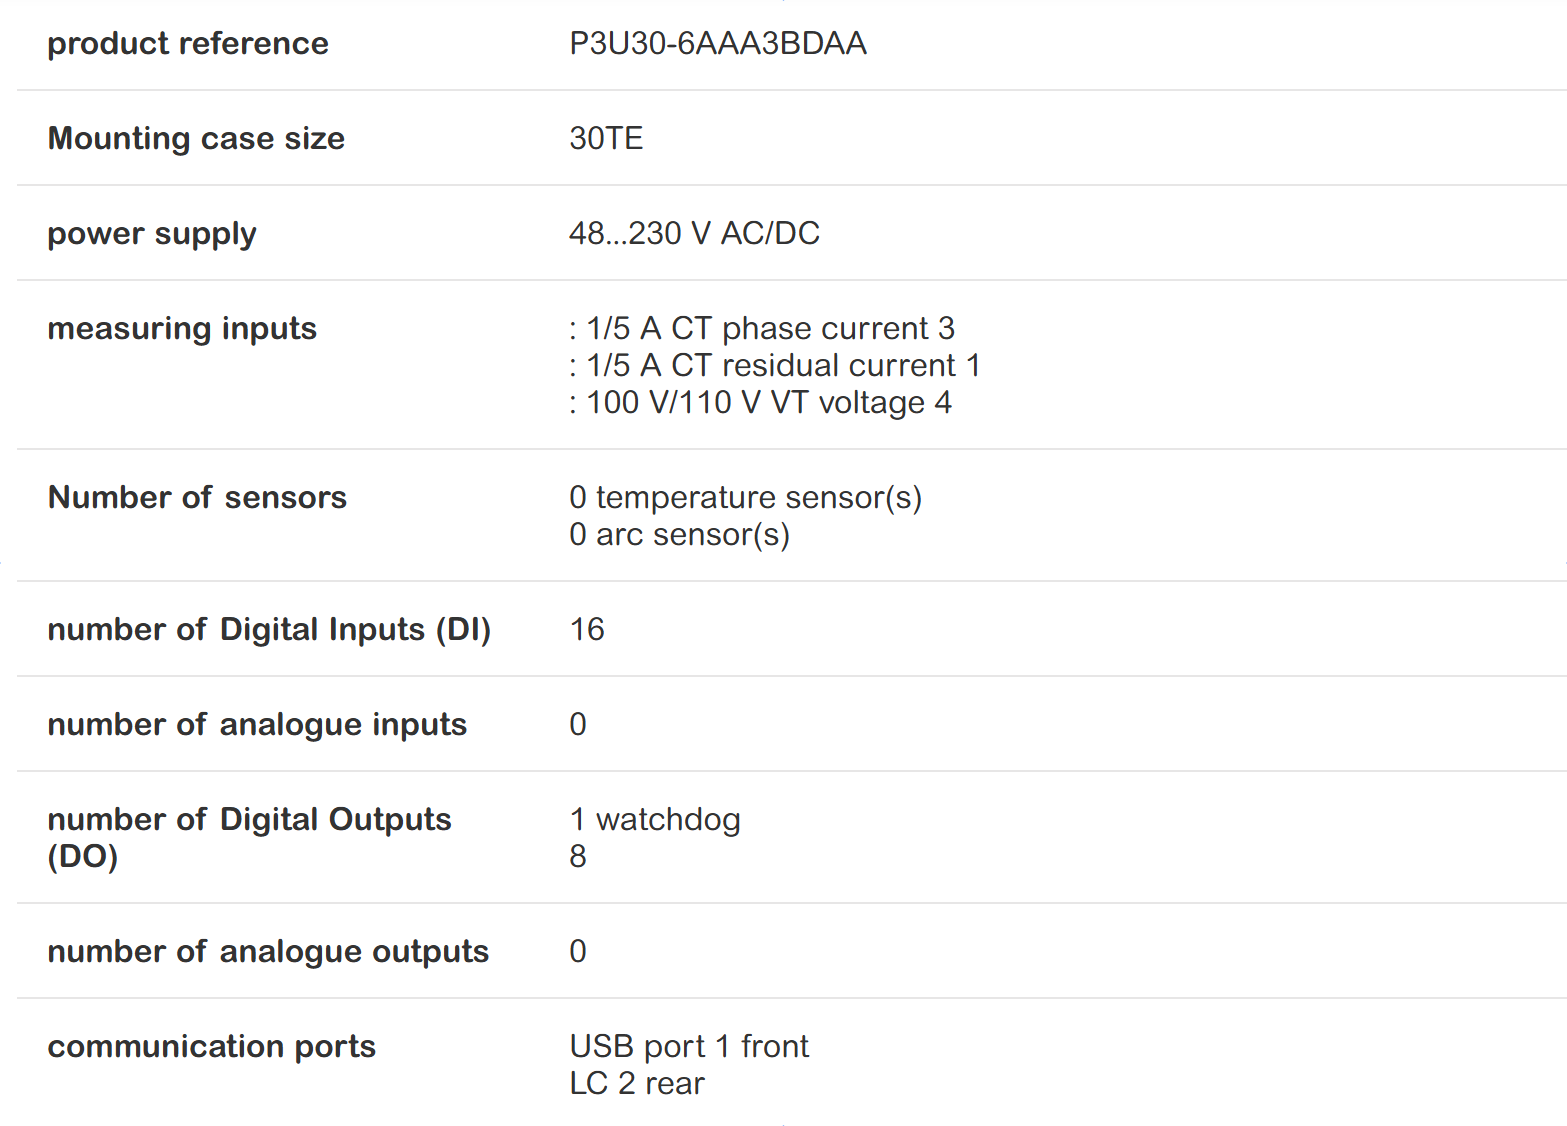The height and width of the screenshot is (1126, 1567).
Task: Click the "USB port 1 front" text
Action: pos(689,1046)
